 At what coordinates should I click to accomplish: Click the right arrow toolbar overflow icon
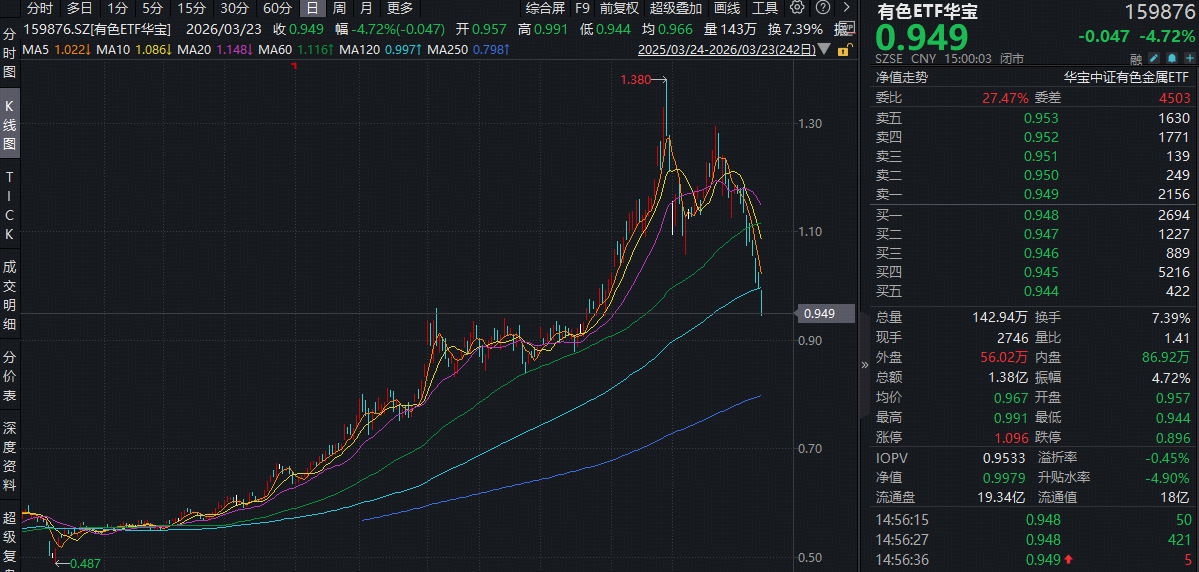845,8
